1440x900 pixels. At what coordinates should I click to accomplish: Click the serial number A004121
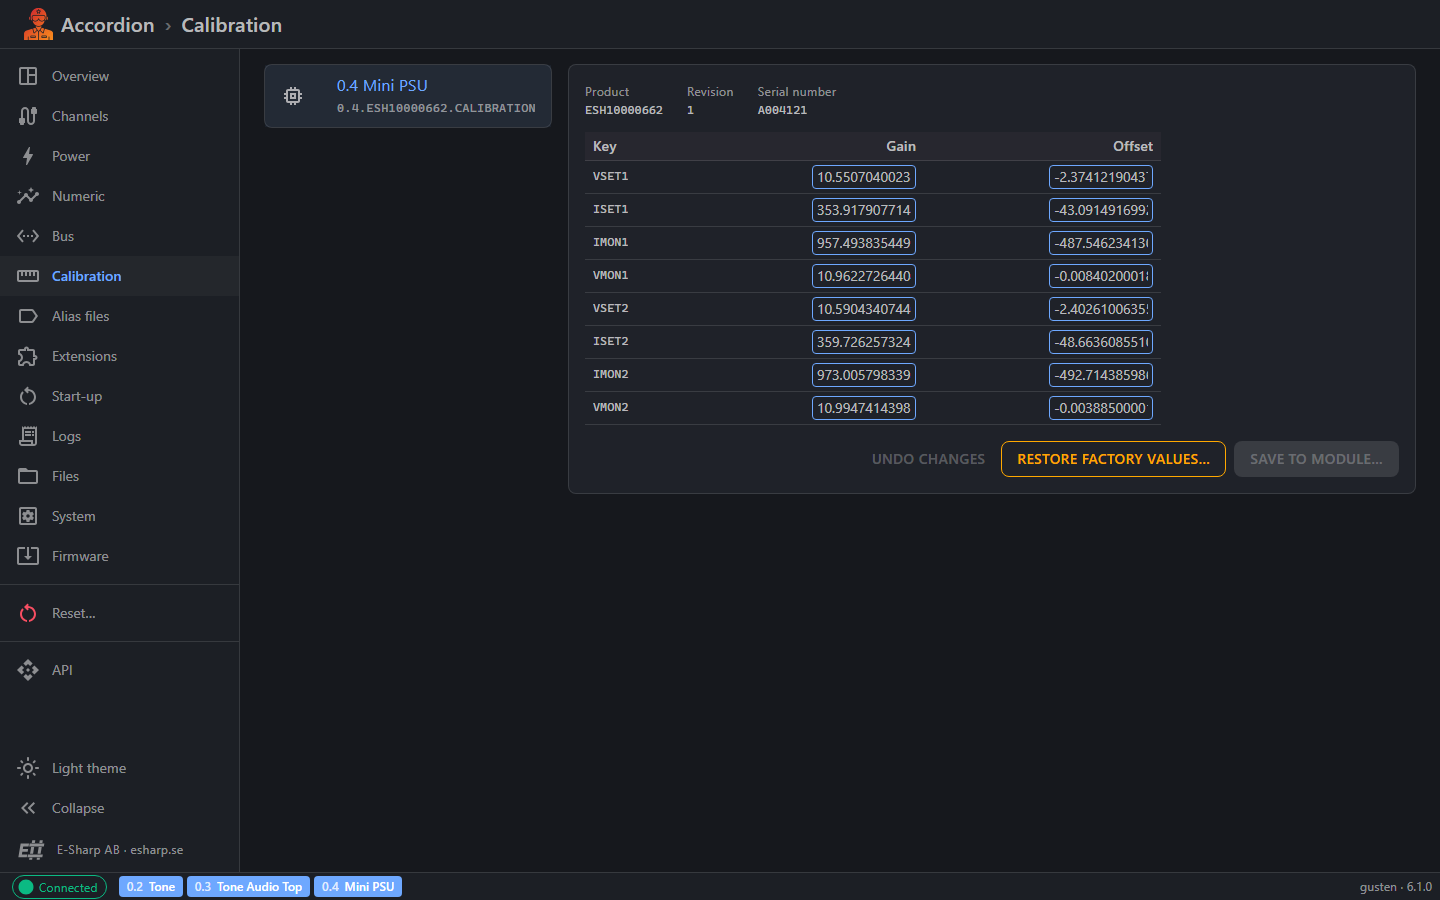(782, 110)
